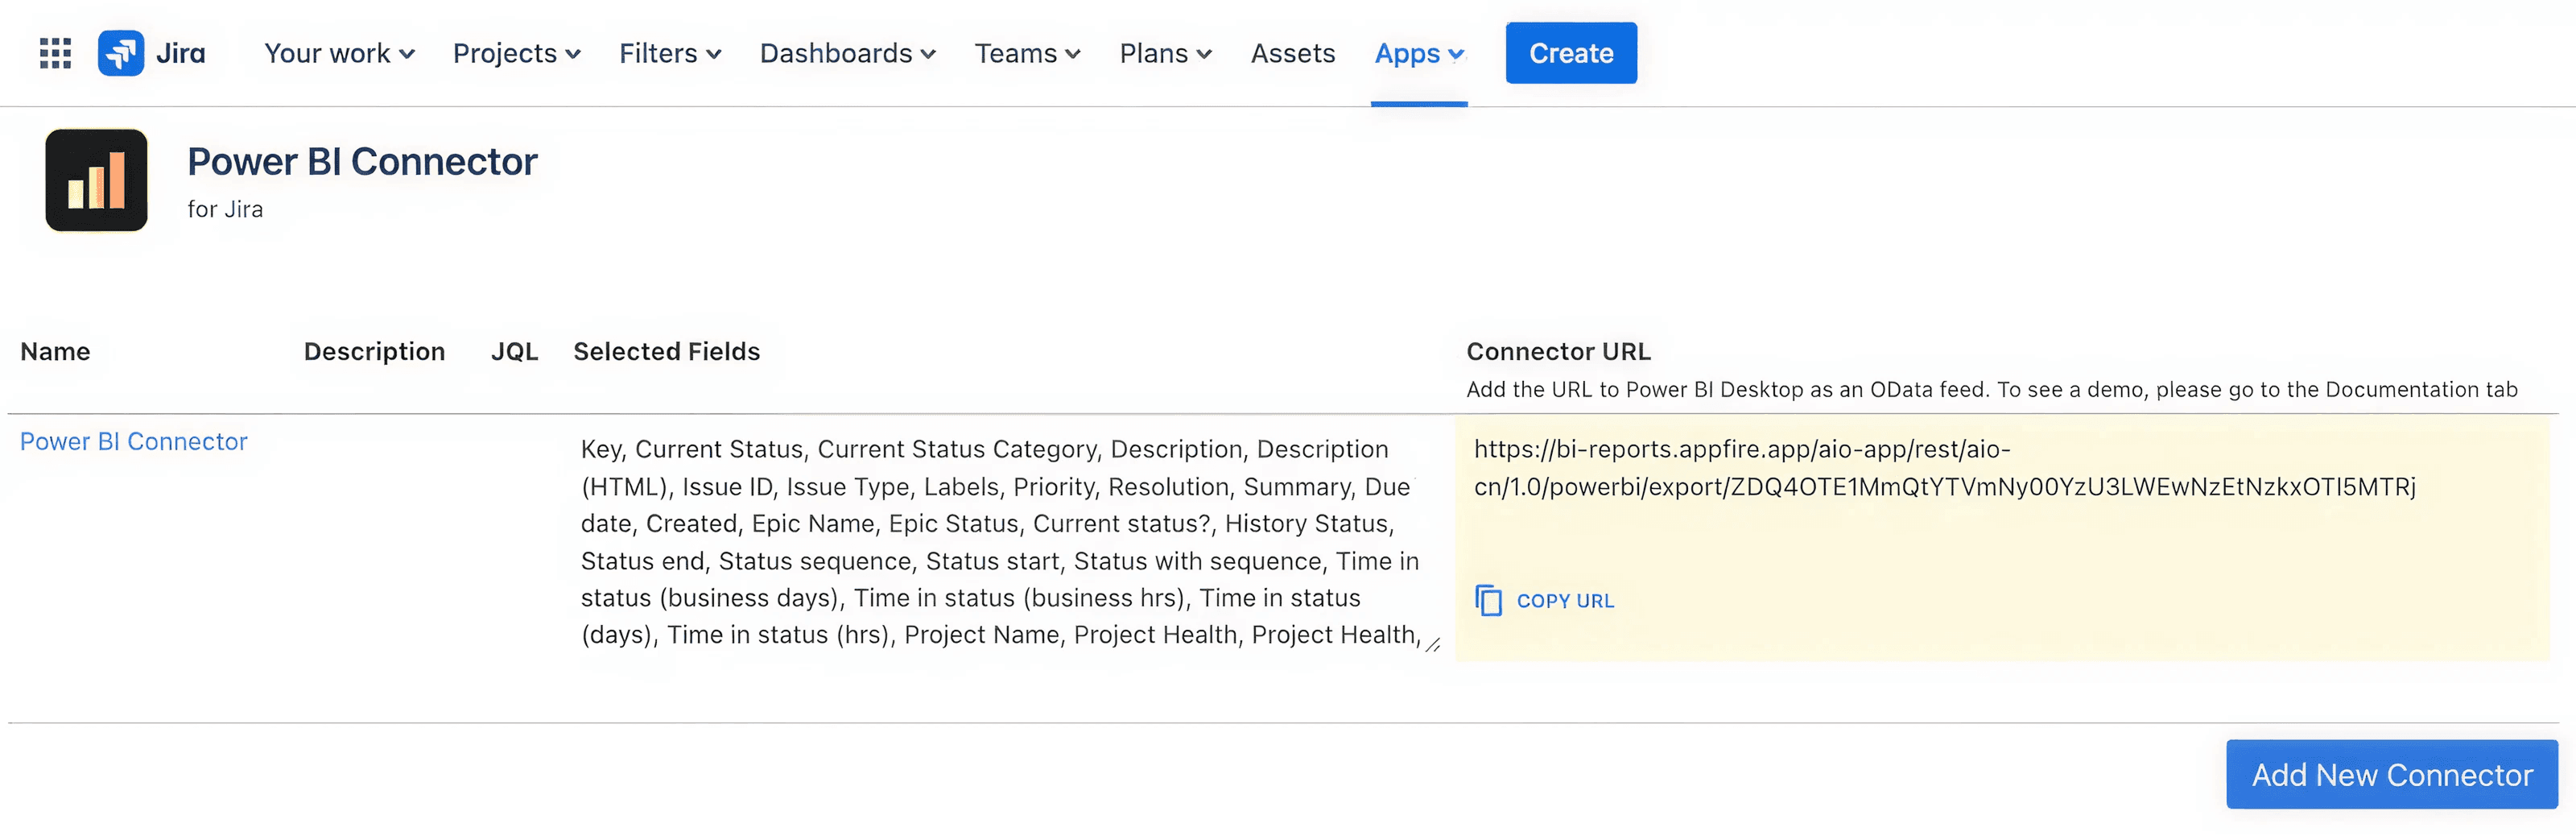Grab the resize handle of Selected Fields box
Screen dimensions: 2576x836
click(1433, 645)
